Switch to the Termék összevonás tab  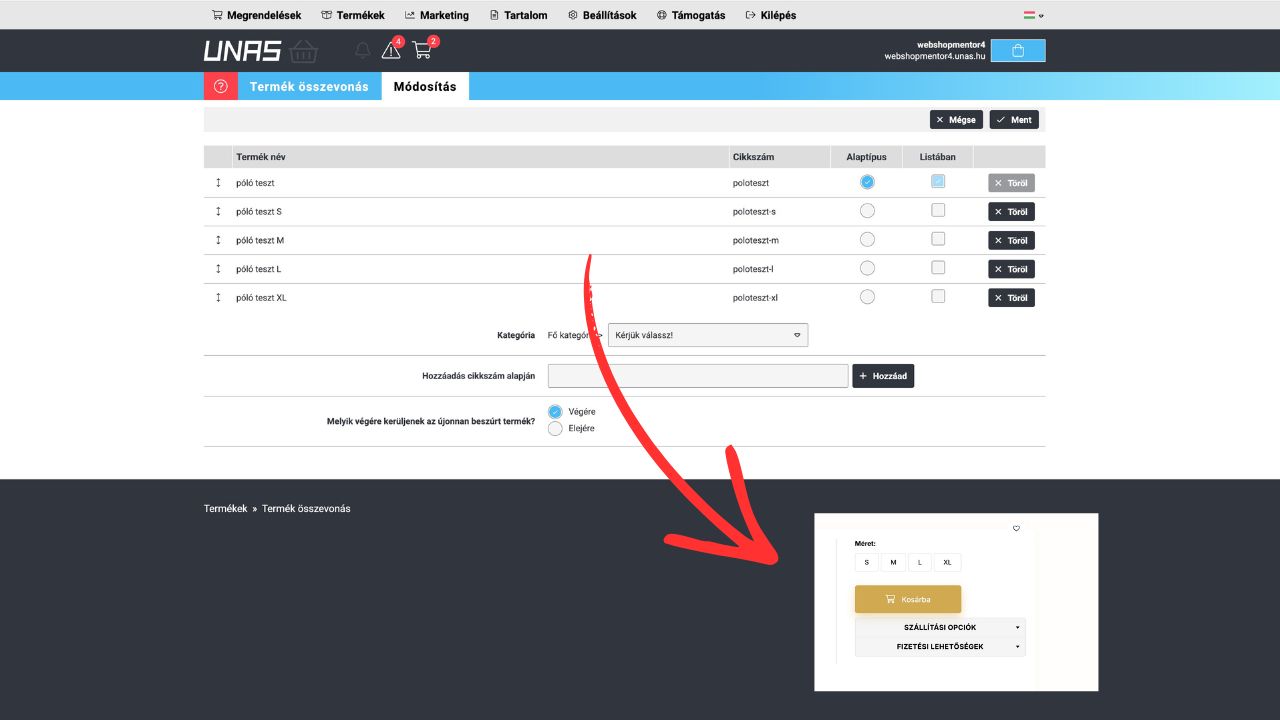(309, 86)
